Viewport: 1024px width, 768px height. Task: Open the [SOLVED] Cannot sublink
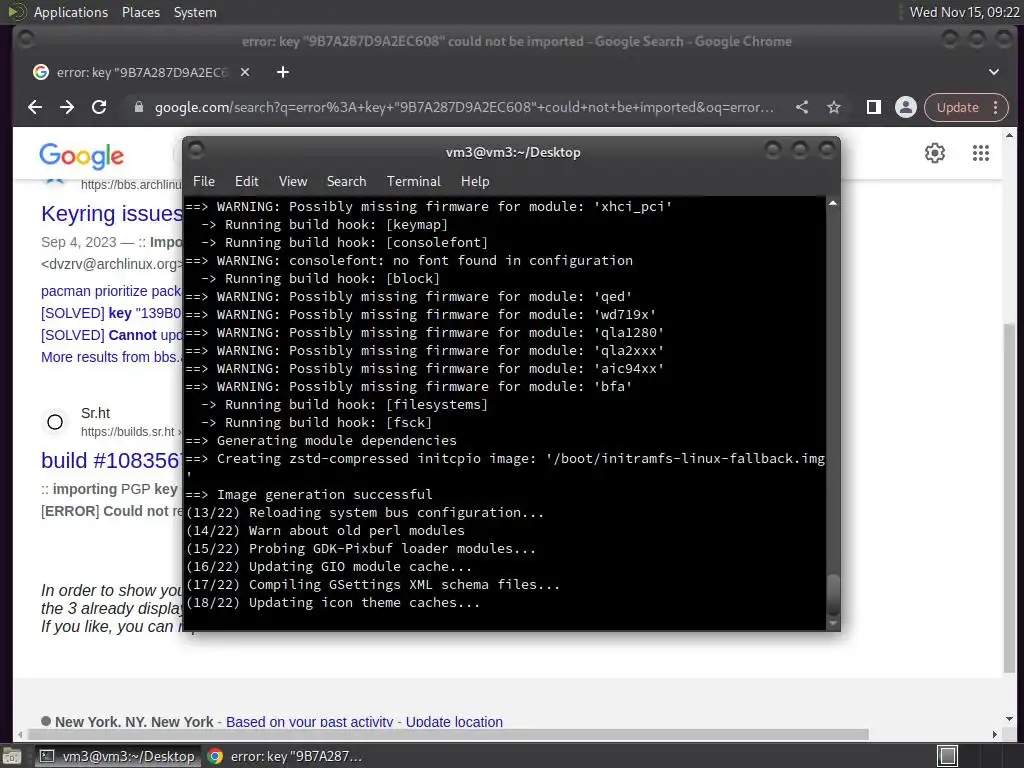(x=111, y=335)
